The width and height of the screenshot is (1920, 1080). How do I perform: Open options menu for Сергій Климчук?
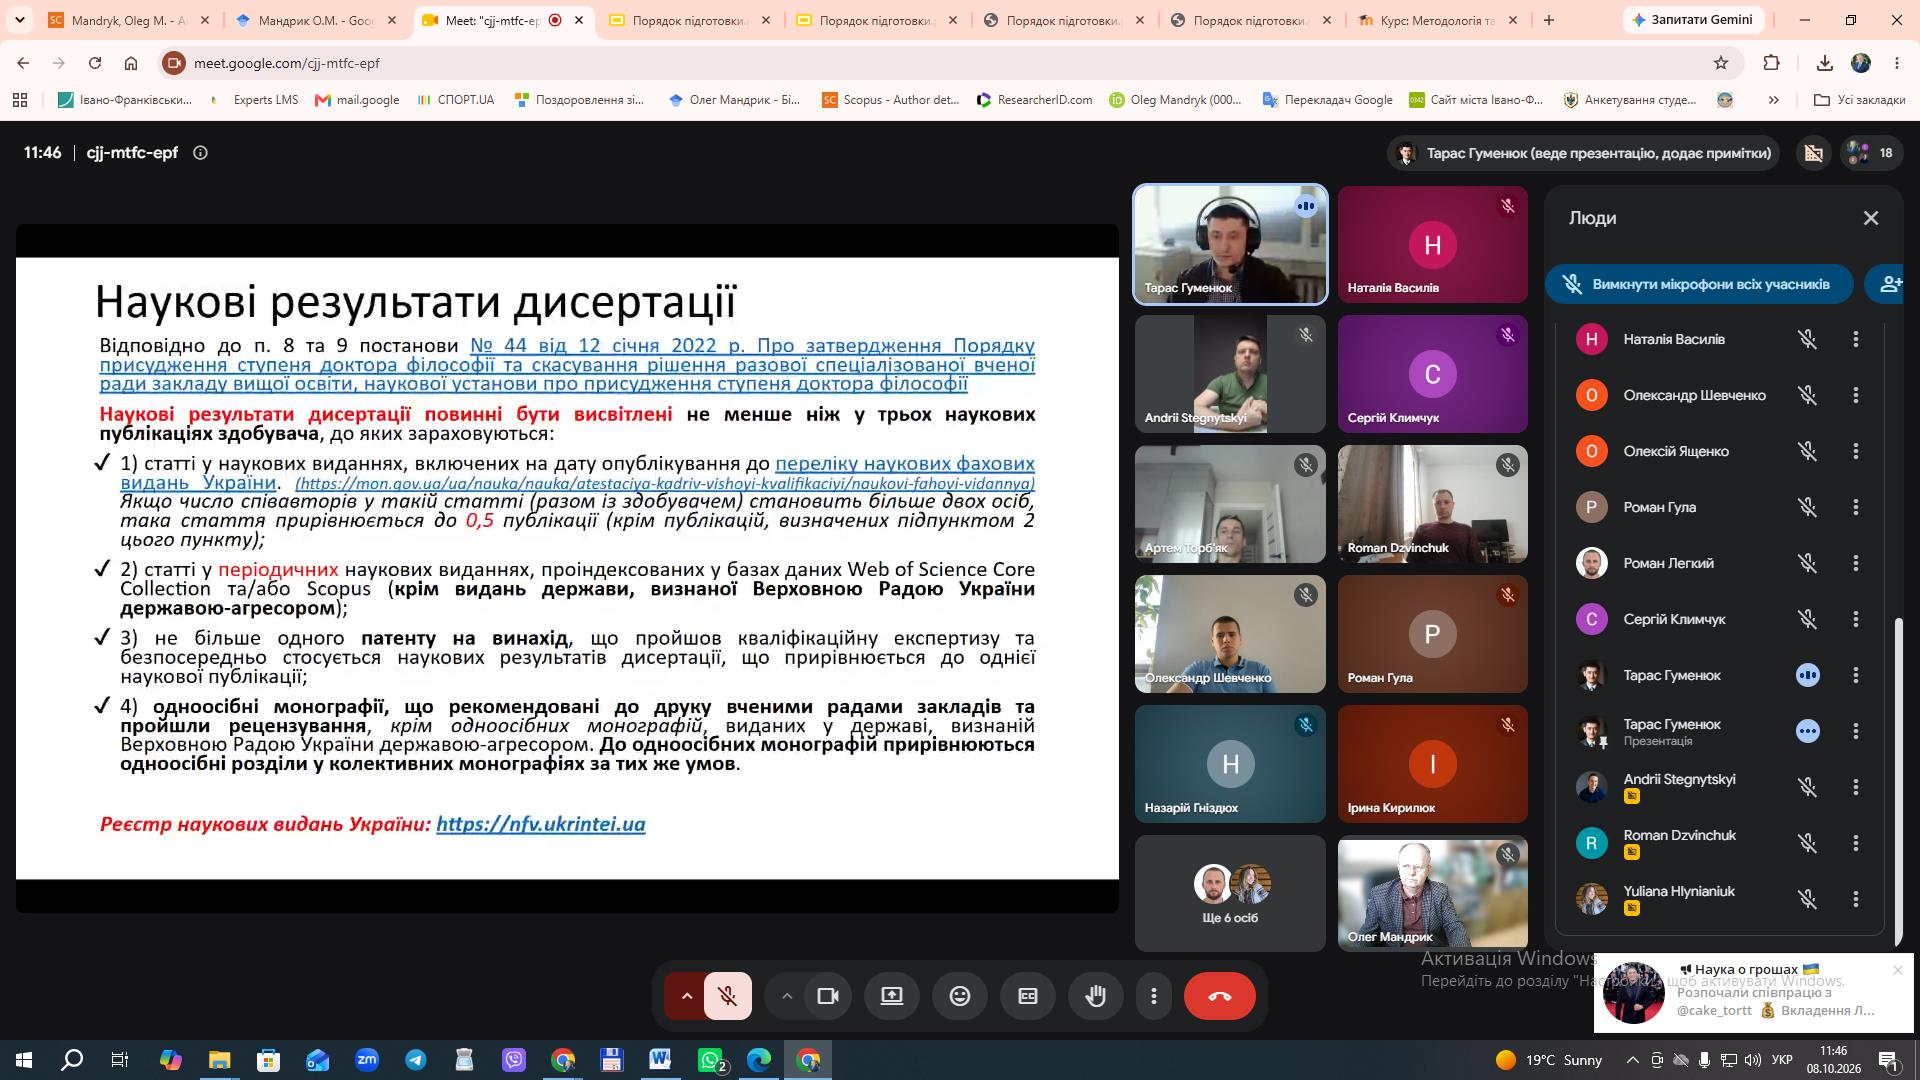(1856, 619)
